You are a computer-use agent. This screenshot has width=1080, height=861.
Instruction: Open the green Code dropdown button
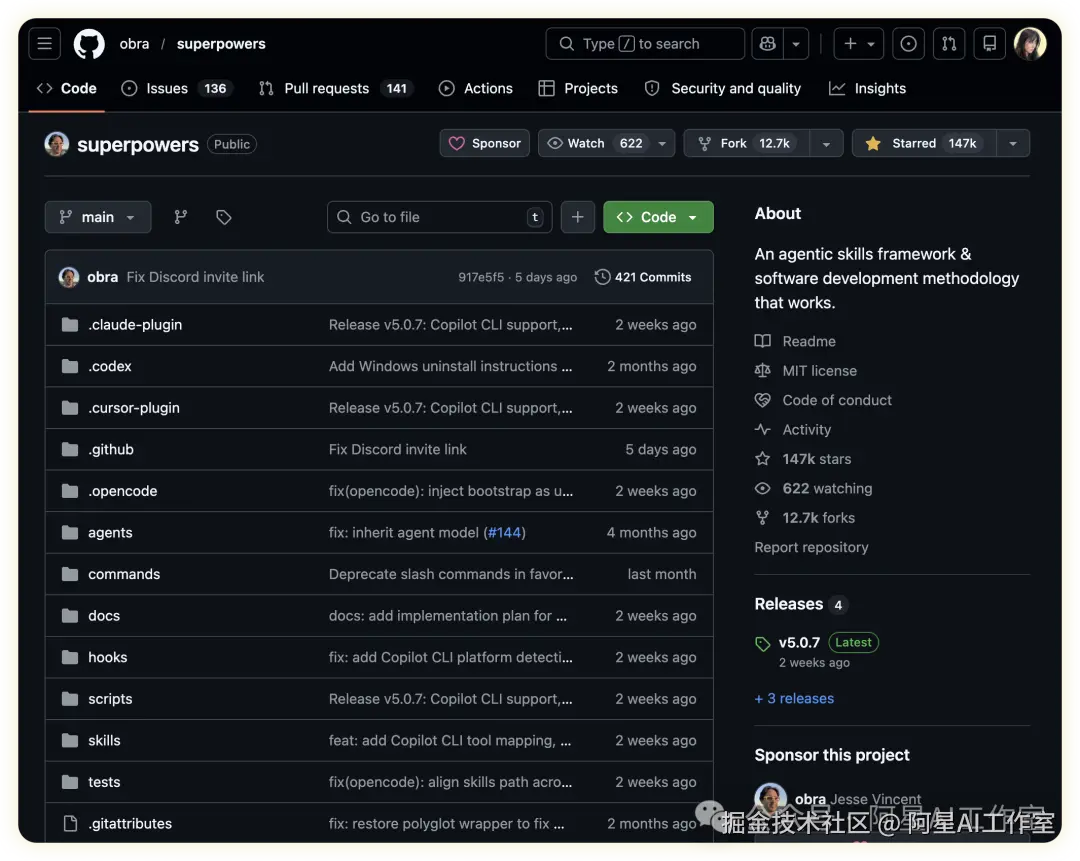(658, 217)
